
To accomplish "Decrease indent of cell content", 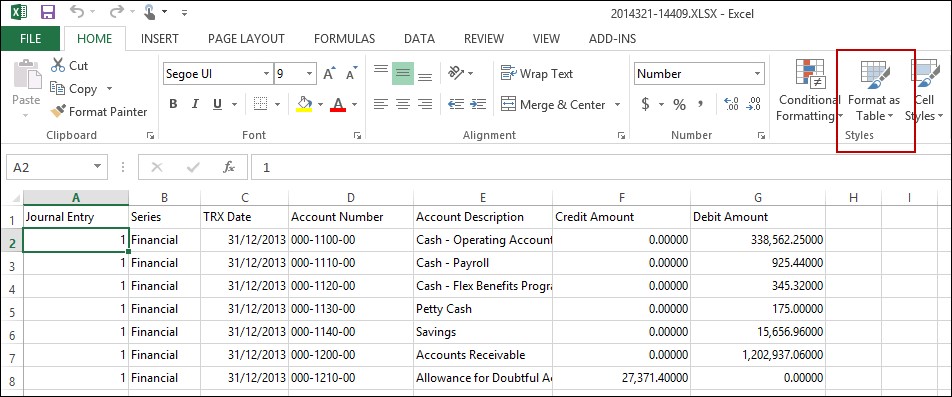I will [x=455, y=104].
